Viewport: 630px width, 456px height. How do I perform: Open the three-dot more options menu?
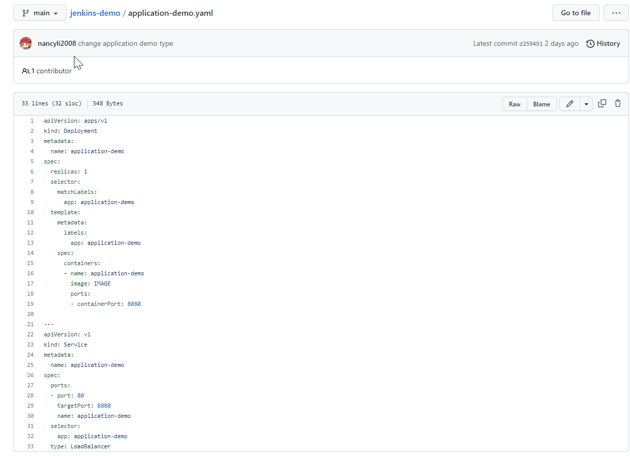click(616, 13)
